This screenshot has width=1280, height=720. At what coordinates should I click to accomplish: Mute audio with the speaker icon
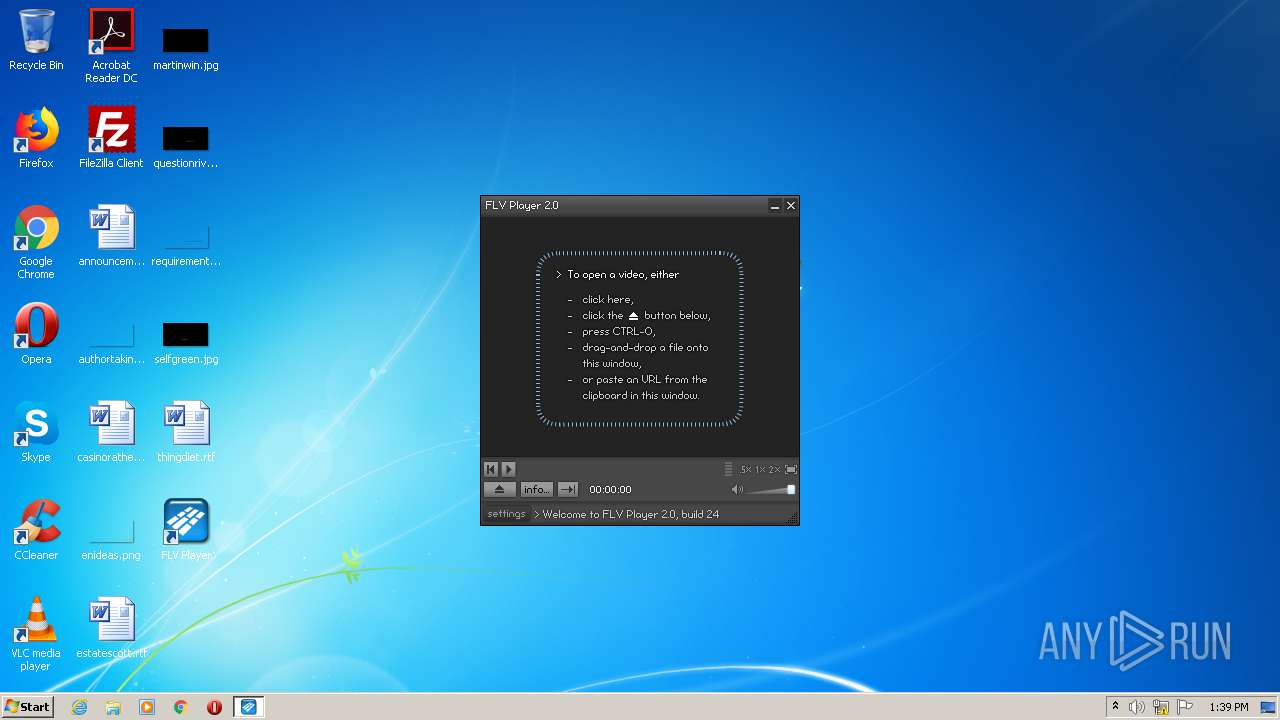(x=737, y=489)
